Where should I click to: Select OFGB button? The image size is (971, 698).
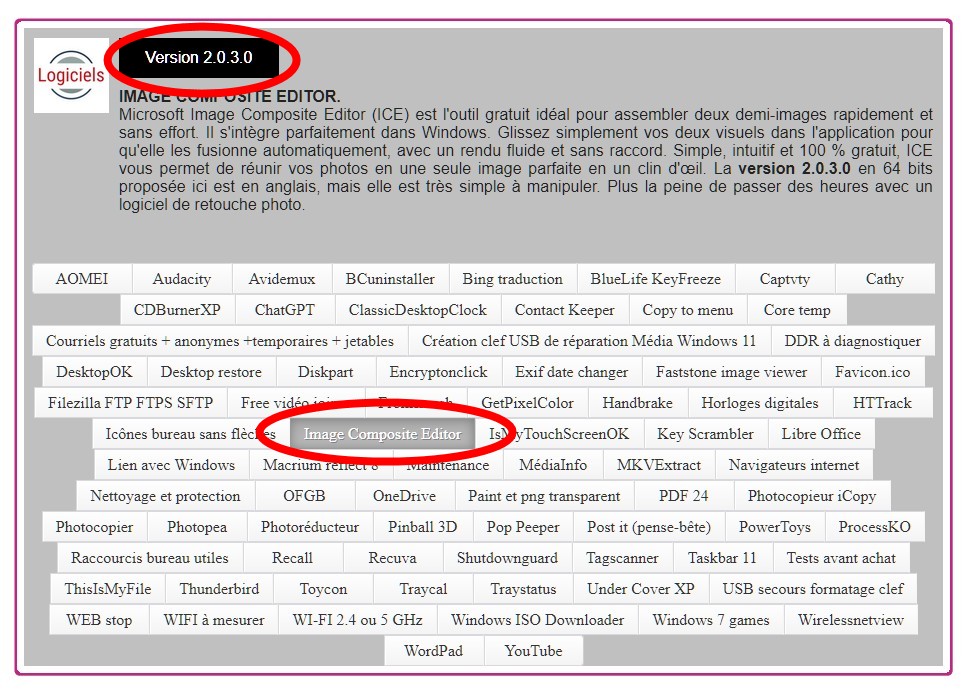(x=305, y=495)
